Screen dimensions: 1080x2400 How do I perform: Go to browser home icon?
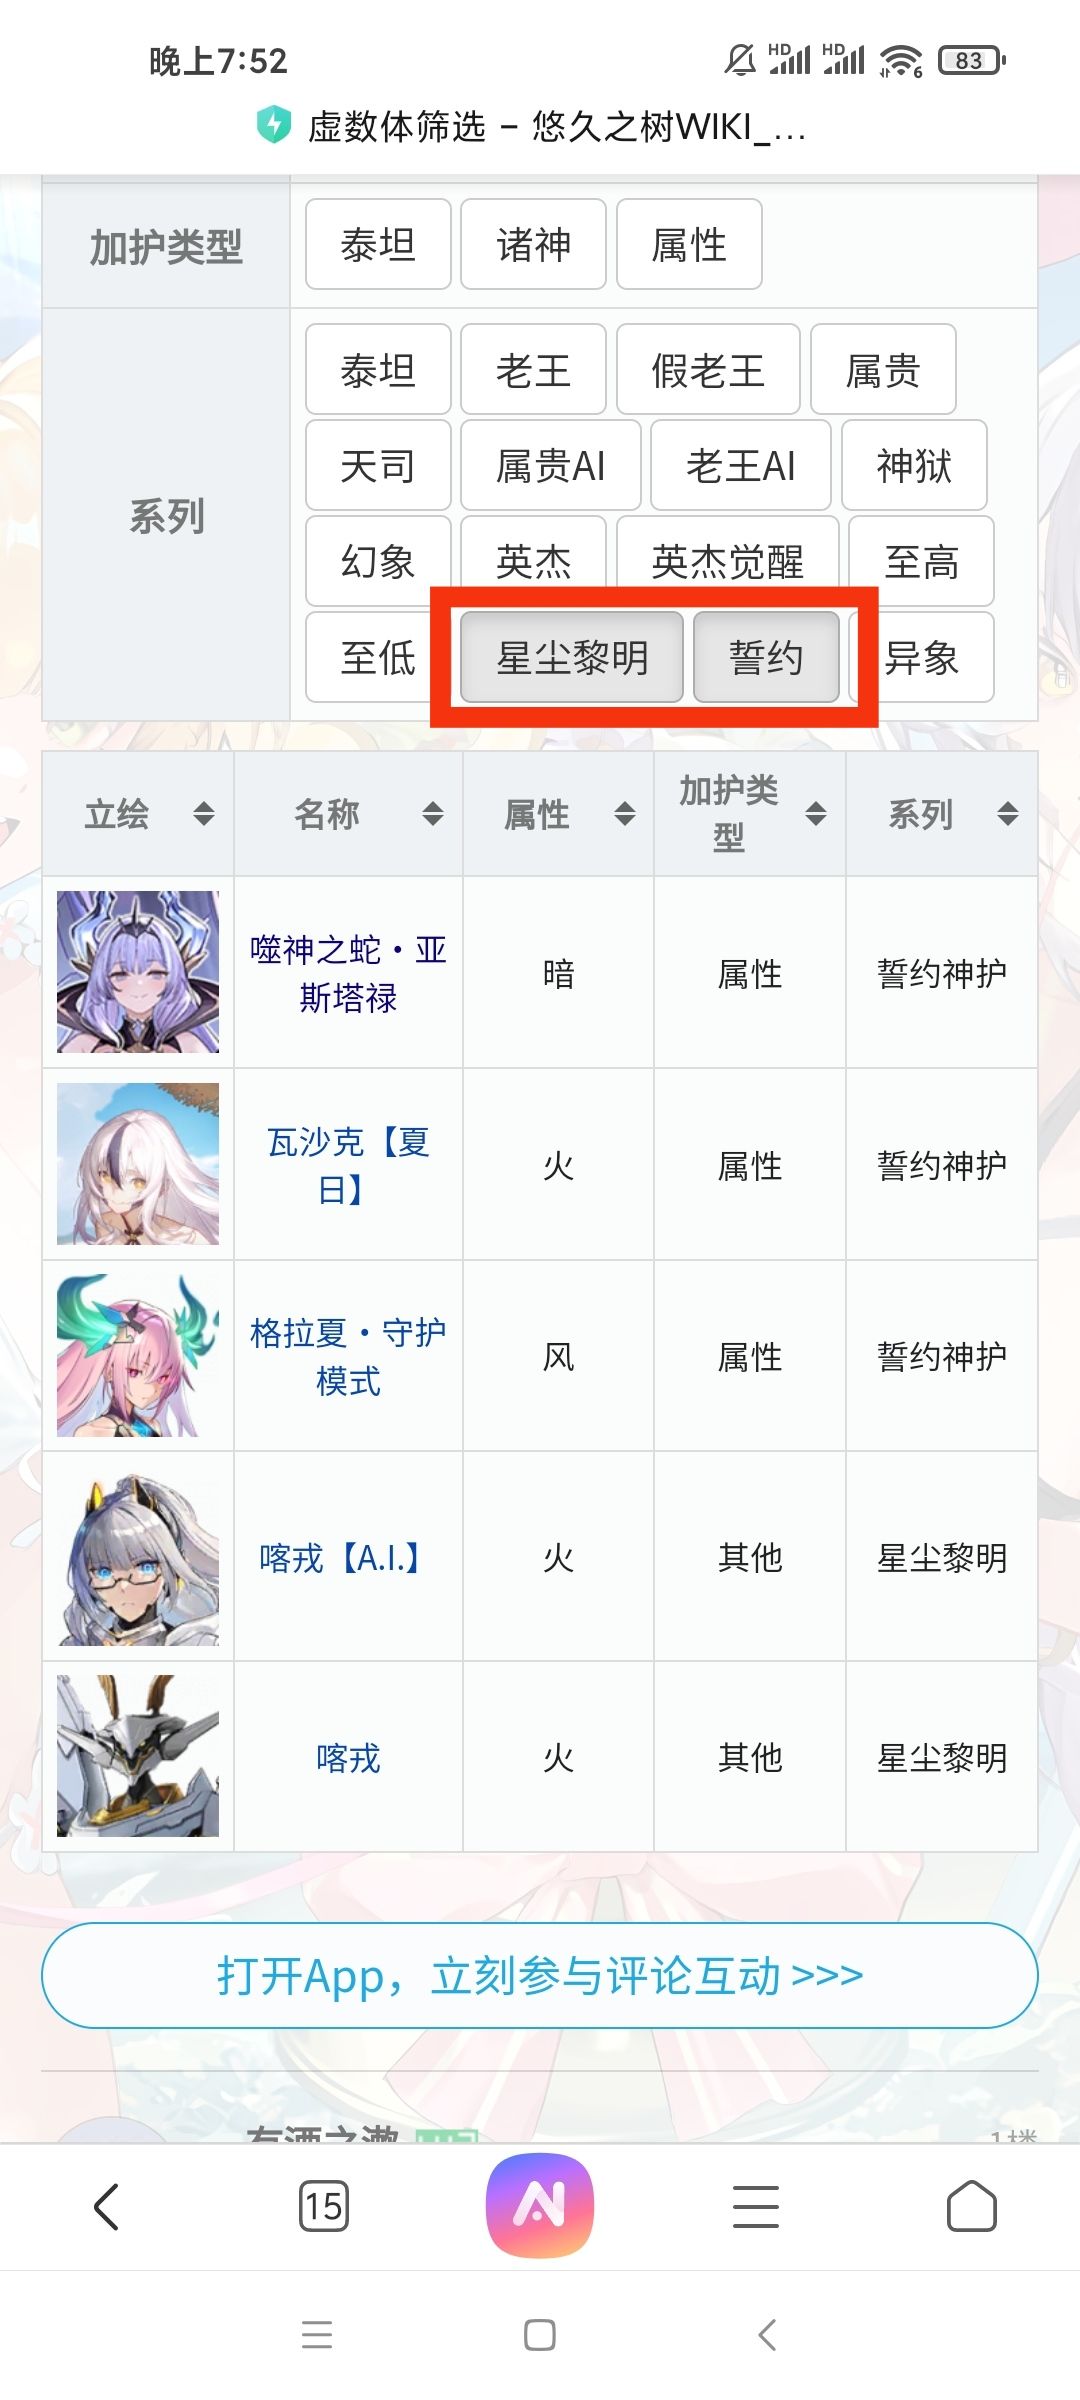point(972,2206)
